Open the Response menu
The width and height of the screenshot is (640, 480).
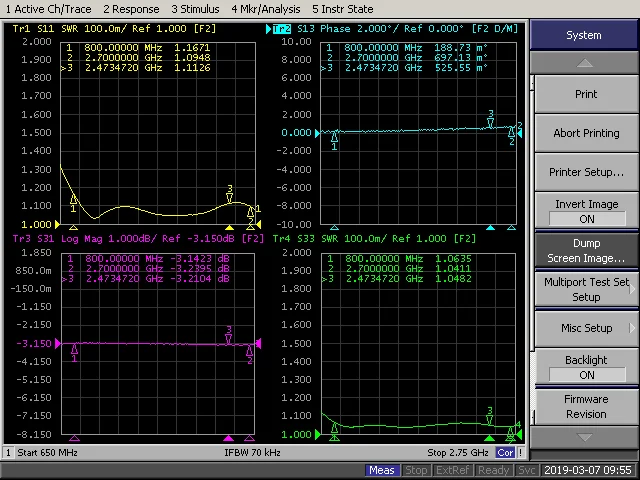[131, 9]
